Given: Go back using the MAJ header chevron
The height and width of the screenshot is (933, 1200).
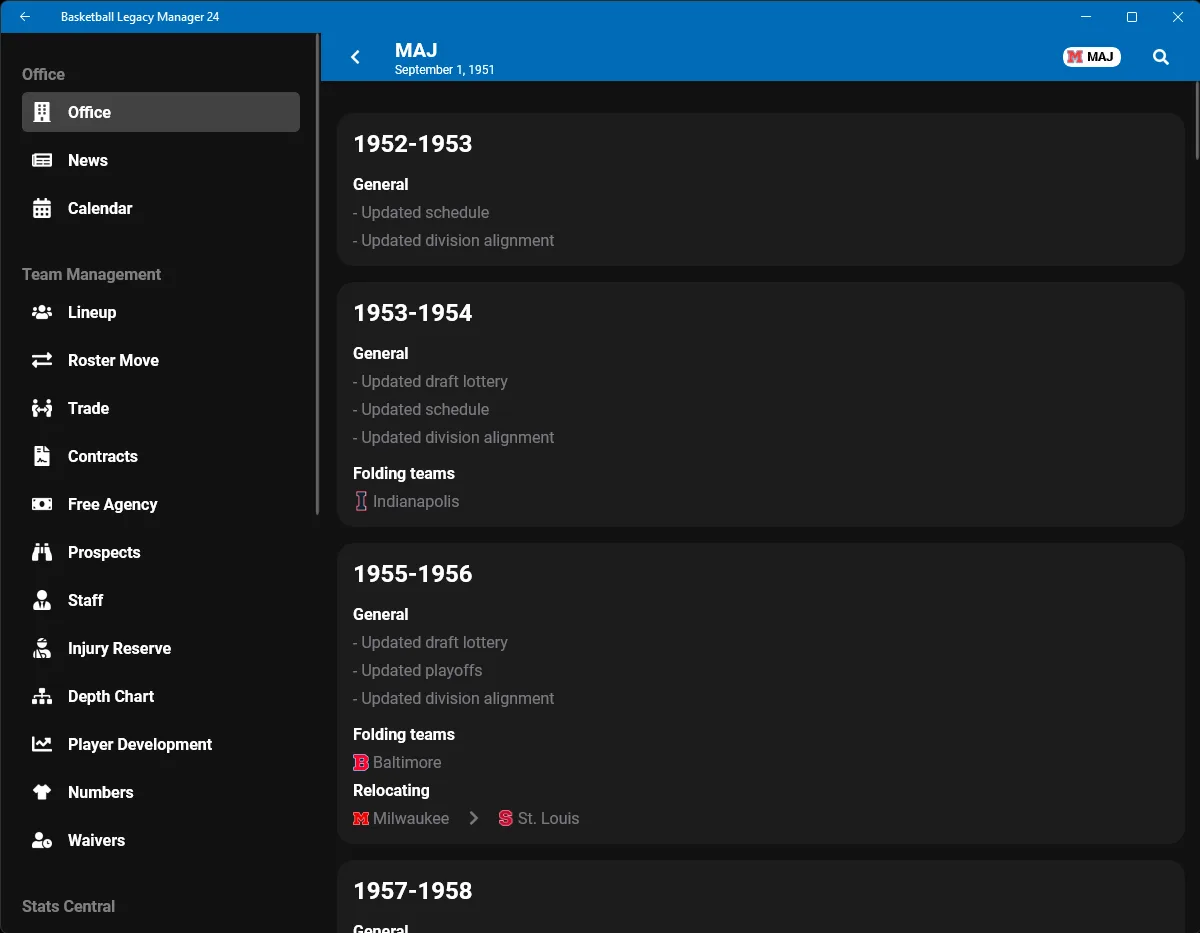Looking at the screenshot, I should coord(355,57).
